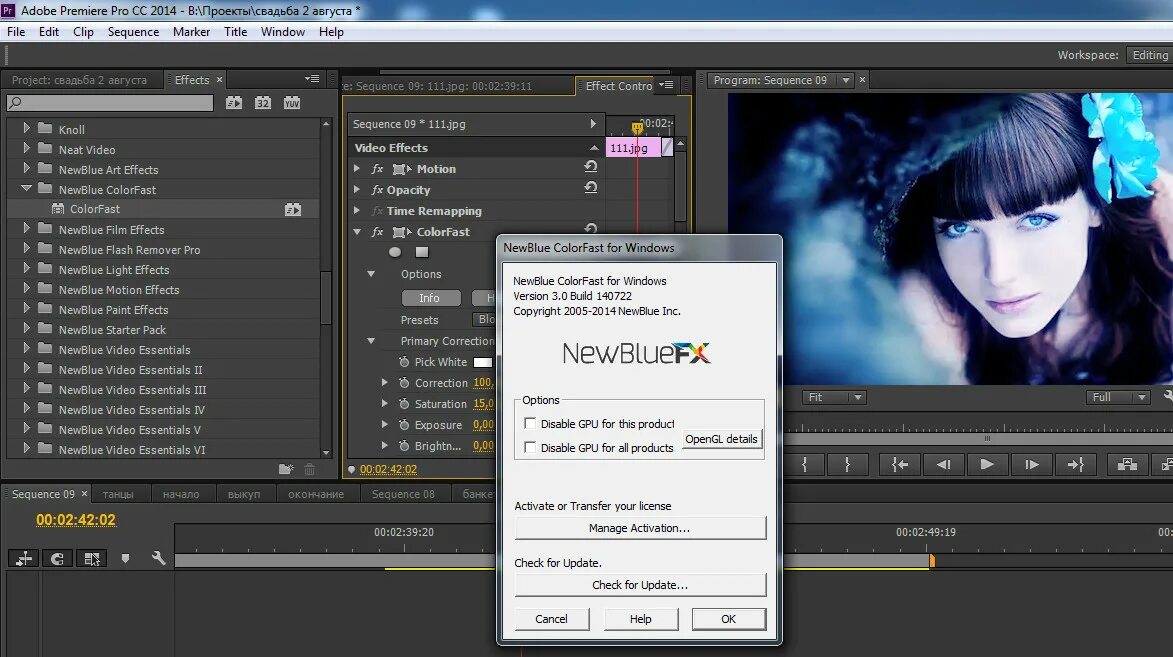The image size is (1173, 657).
Task: Expand the Neat Video folder
Action: click(26, 148)
